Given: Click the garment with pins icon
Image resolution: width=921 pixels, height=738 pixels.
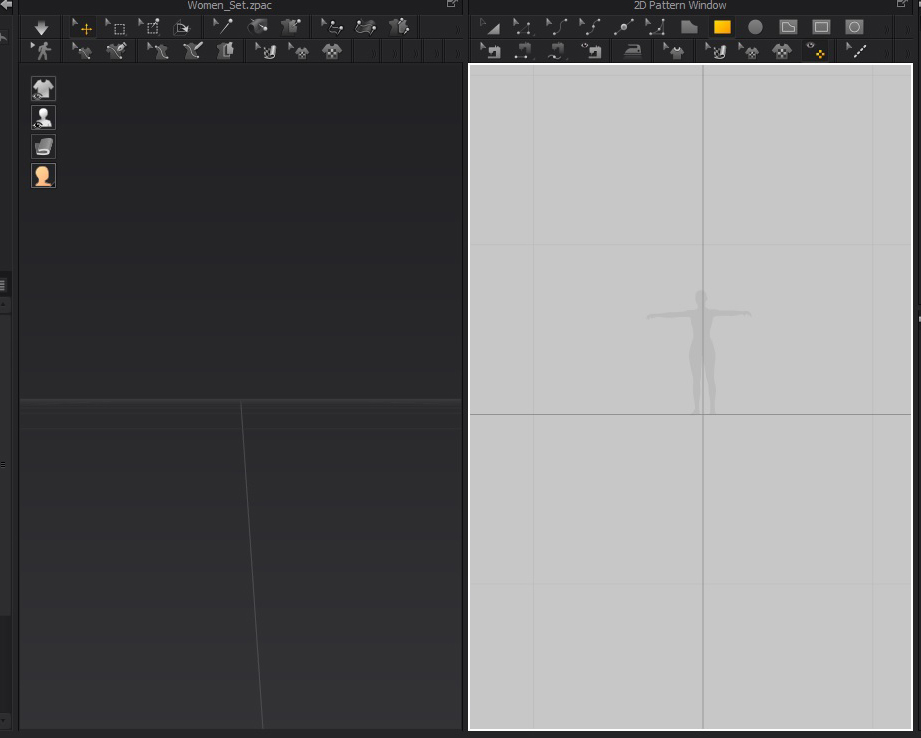Looking at the screenshot, I should [399, 27].
